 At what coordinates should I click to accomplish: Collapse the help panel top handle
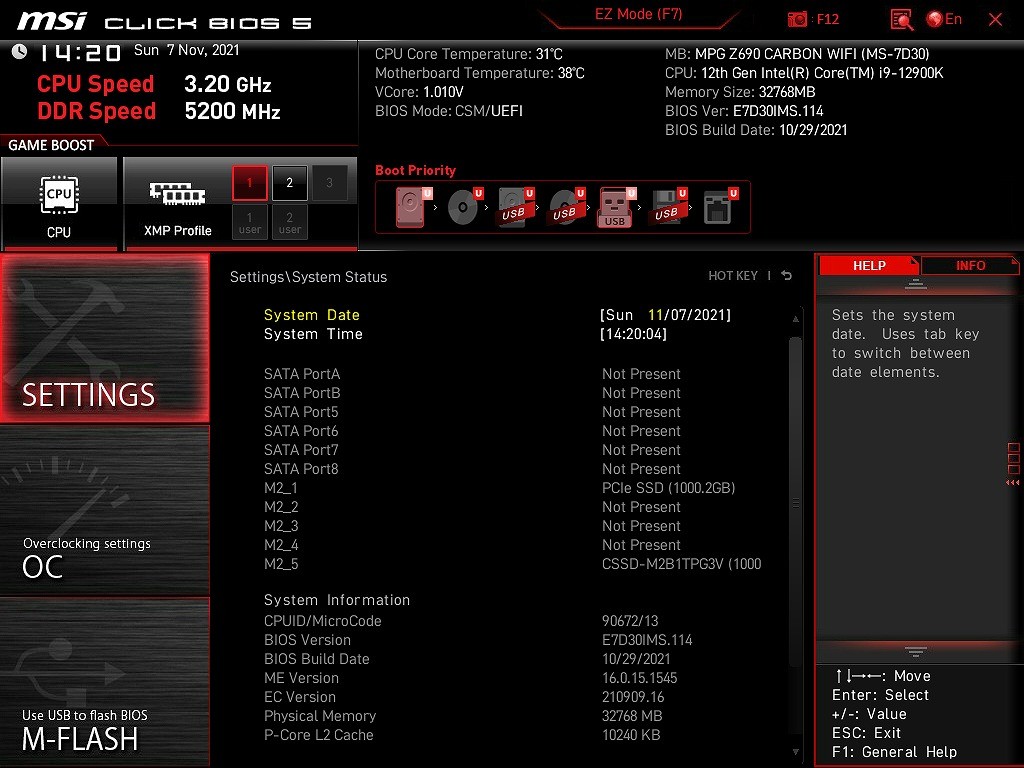point(916,284)
